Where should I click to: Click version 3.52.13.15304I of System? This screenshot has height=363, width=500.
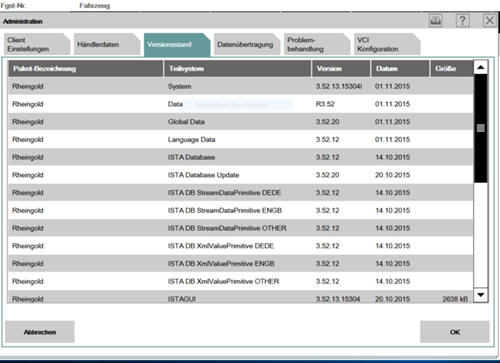click(339, 86)
